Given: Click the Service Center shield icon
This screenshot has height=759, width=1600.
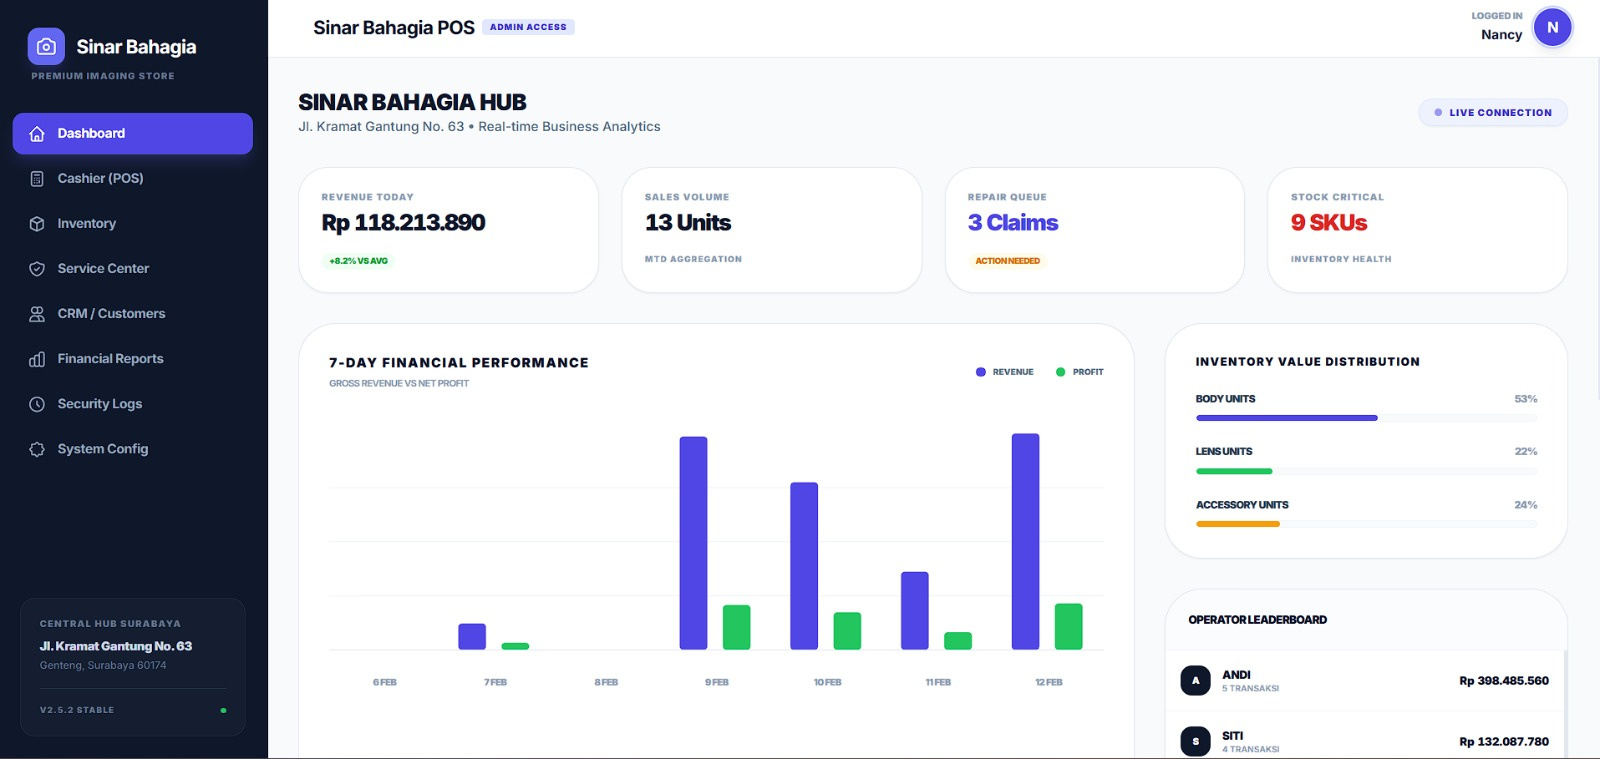Looking at the screenshot, I should (37, 269).
